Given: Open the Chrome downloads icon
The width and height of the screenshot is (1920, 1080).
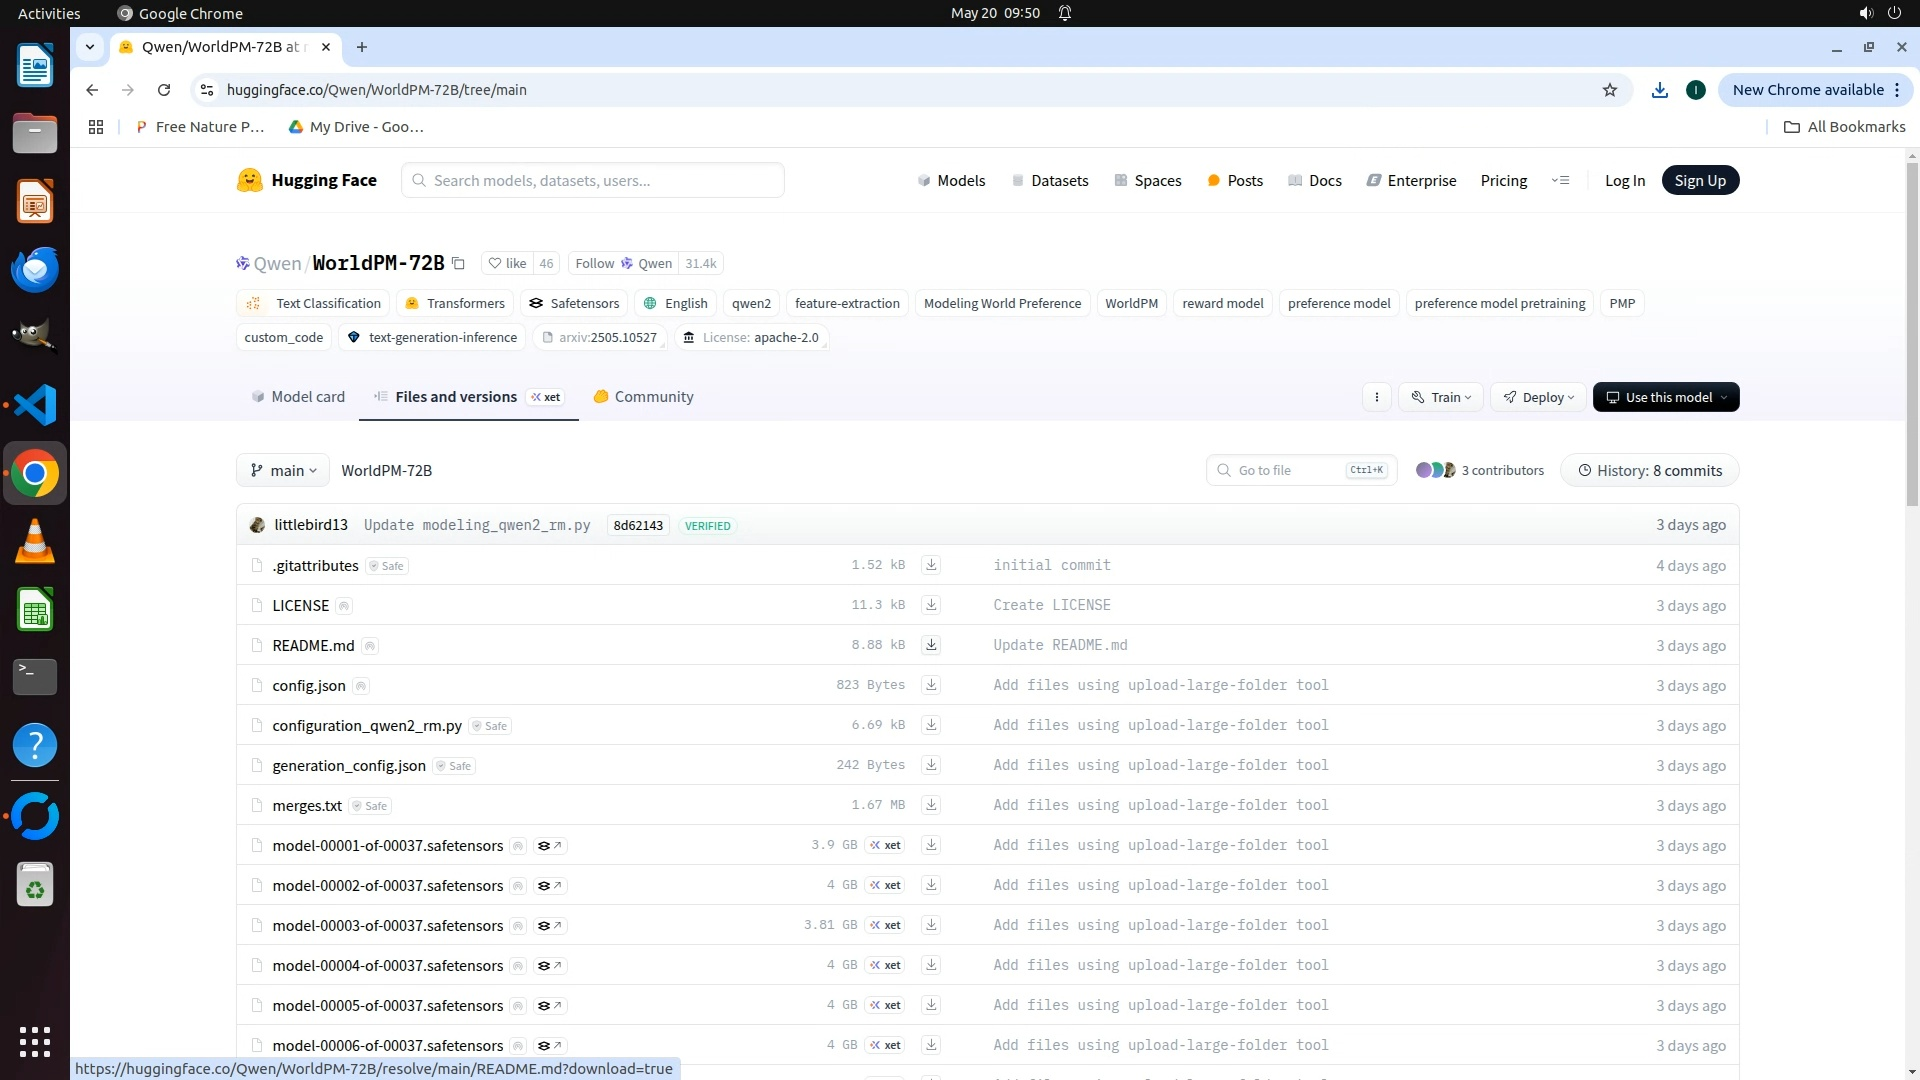Looking at the screenshot, I should point(1659,90).
